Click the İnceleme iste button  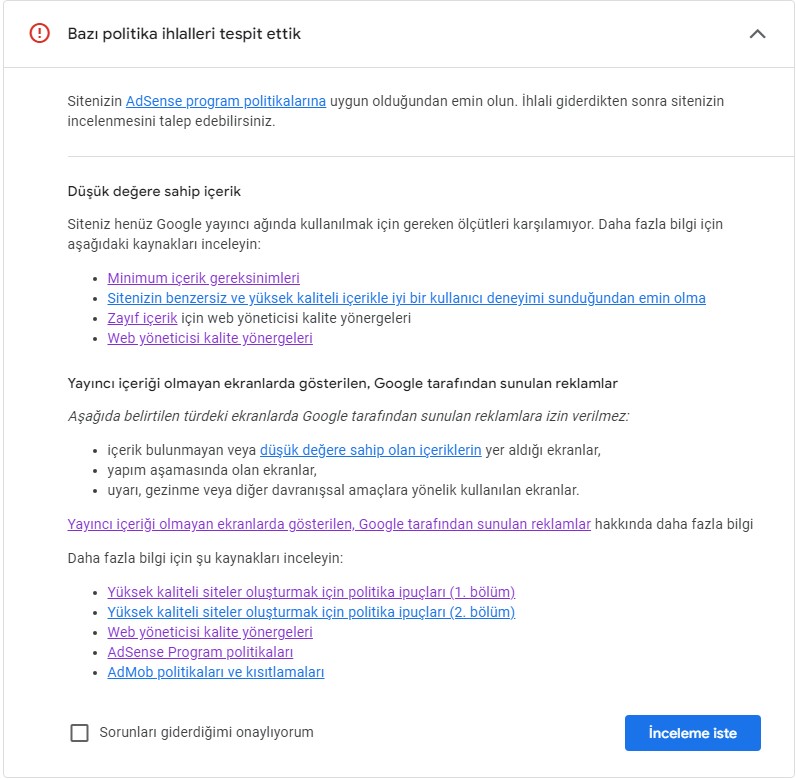click(x=692, y=733)
